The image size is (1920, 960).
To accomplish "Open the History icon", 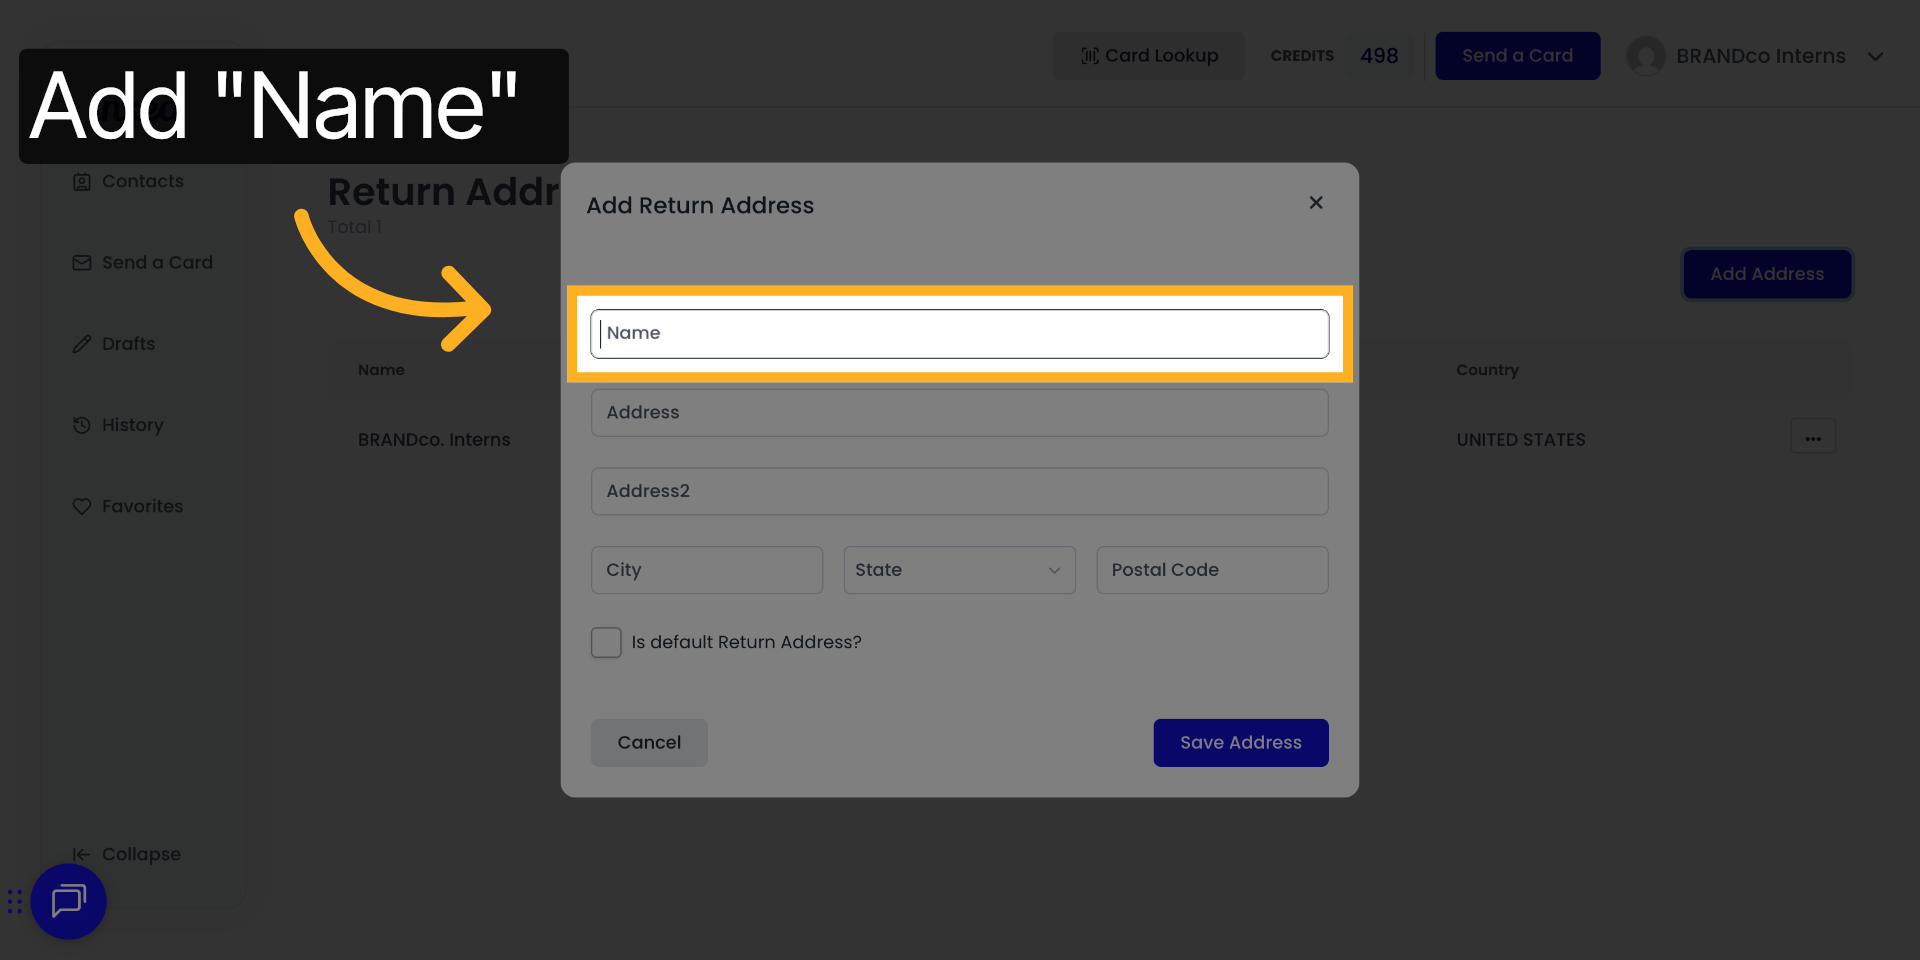I will 82,424.
